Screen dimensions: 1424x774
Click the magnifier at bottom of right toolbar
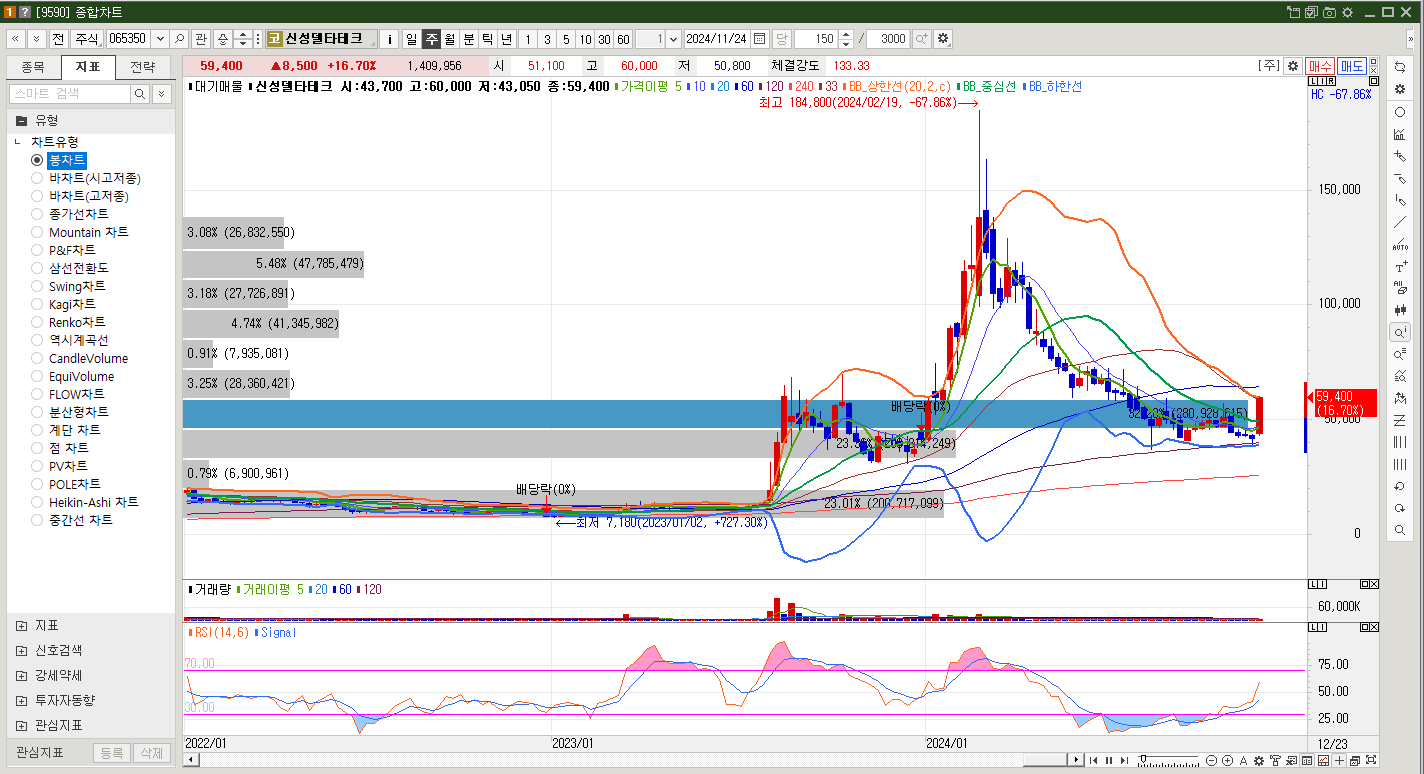coord(1400,530)
